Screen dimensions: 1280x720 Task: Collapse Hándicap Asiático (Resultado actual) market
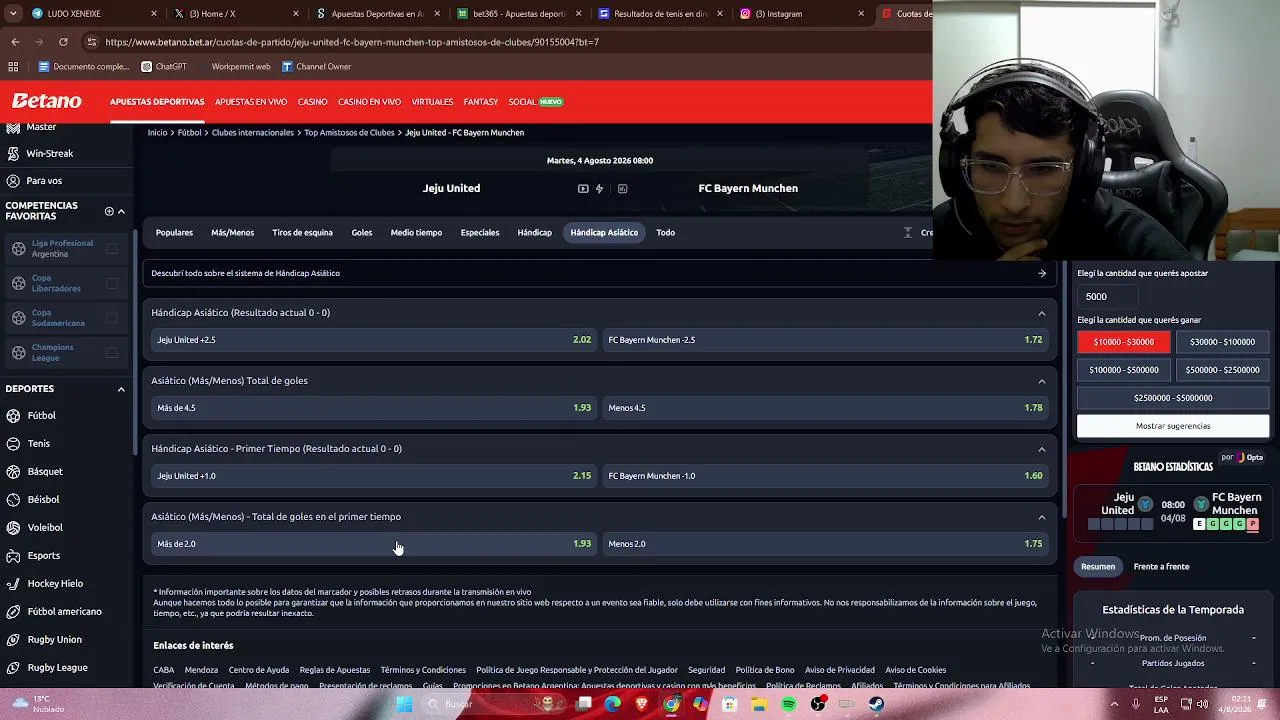tap(1042, 313)
